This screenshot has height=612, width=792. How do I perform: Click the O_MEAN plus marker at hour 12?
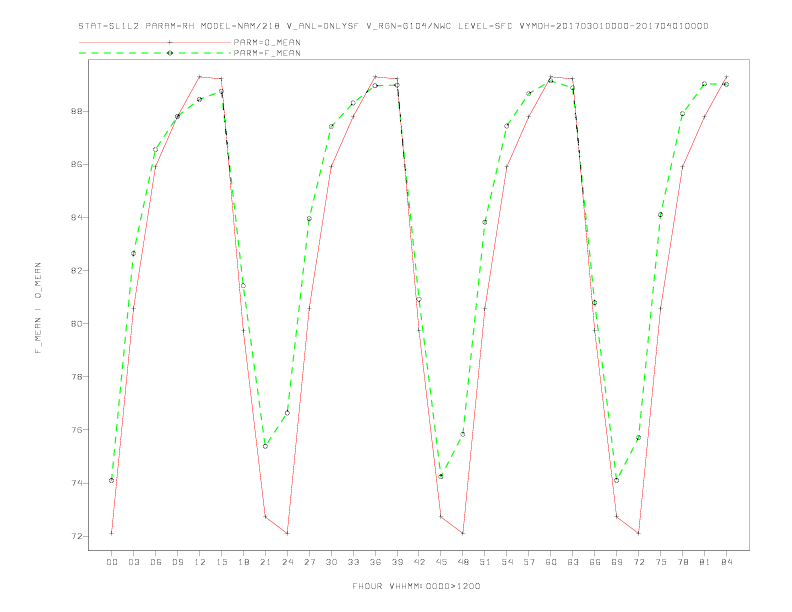(x=200, y=77)
